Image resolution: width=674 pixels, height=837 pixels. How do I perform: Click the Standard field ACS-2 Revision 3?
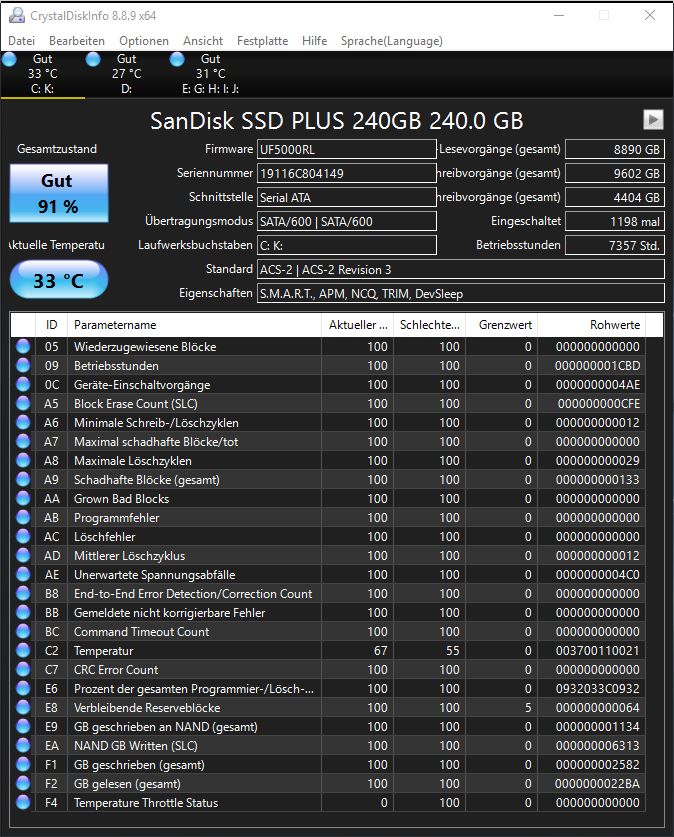461,270
